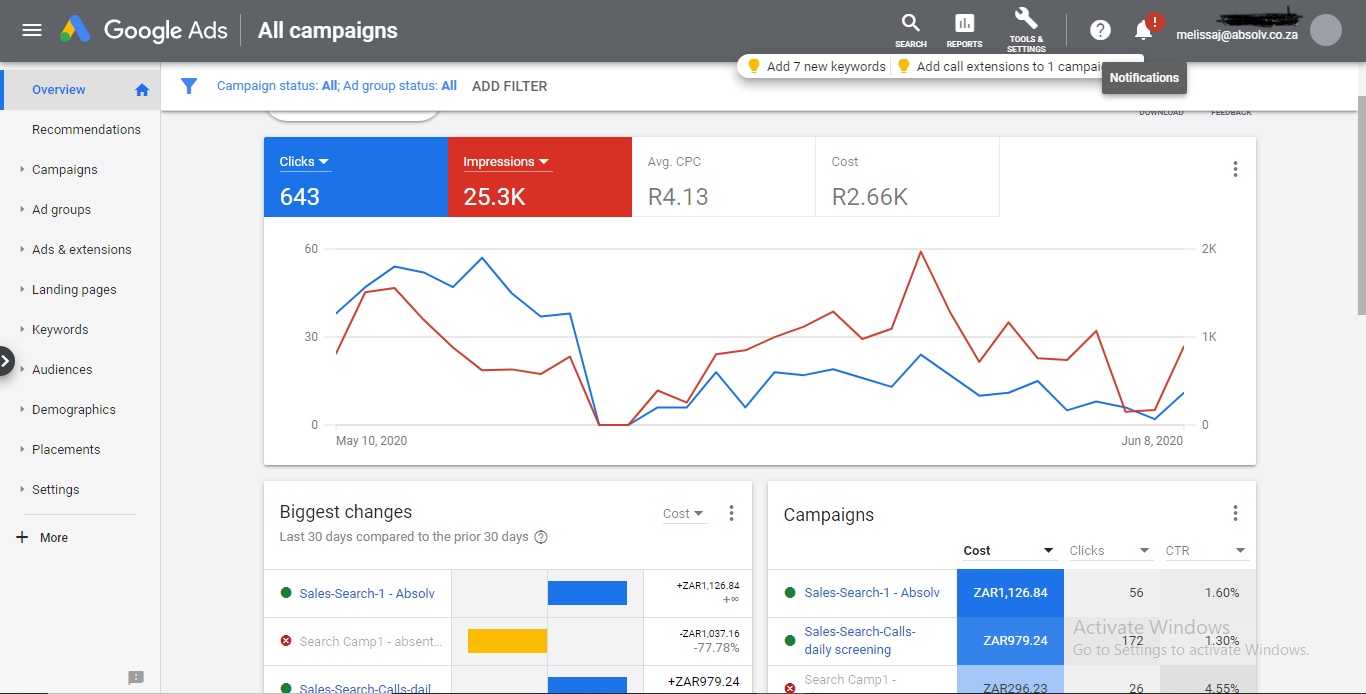Click the Help question mark icon

tap(1100, 30)
